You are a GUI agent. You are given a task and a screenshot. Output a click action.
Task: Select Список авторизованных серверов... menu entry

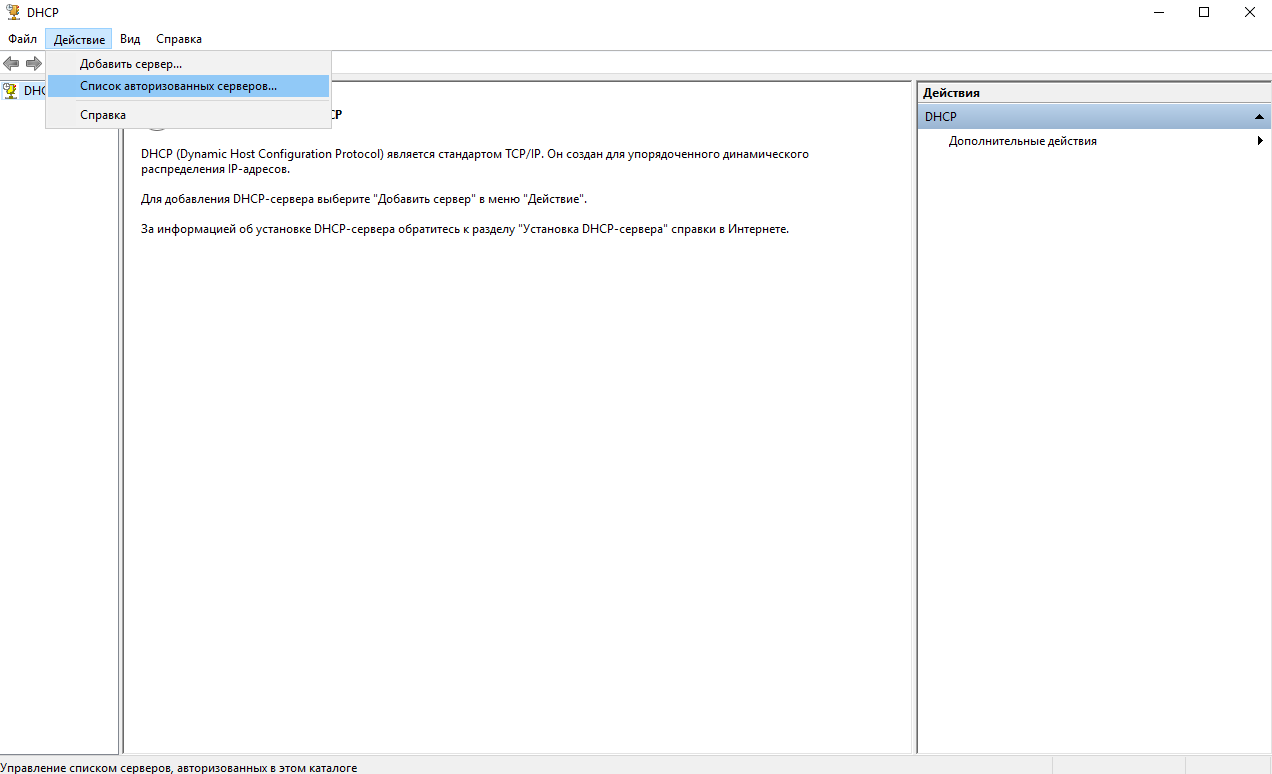179,86
